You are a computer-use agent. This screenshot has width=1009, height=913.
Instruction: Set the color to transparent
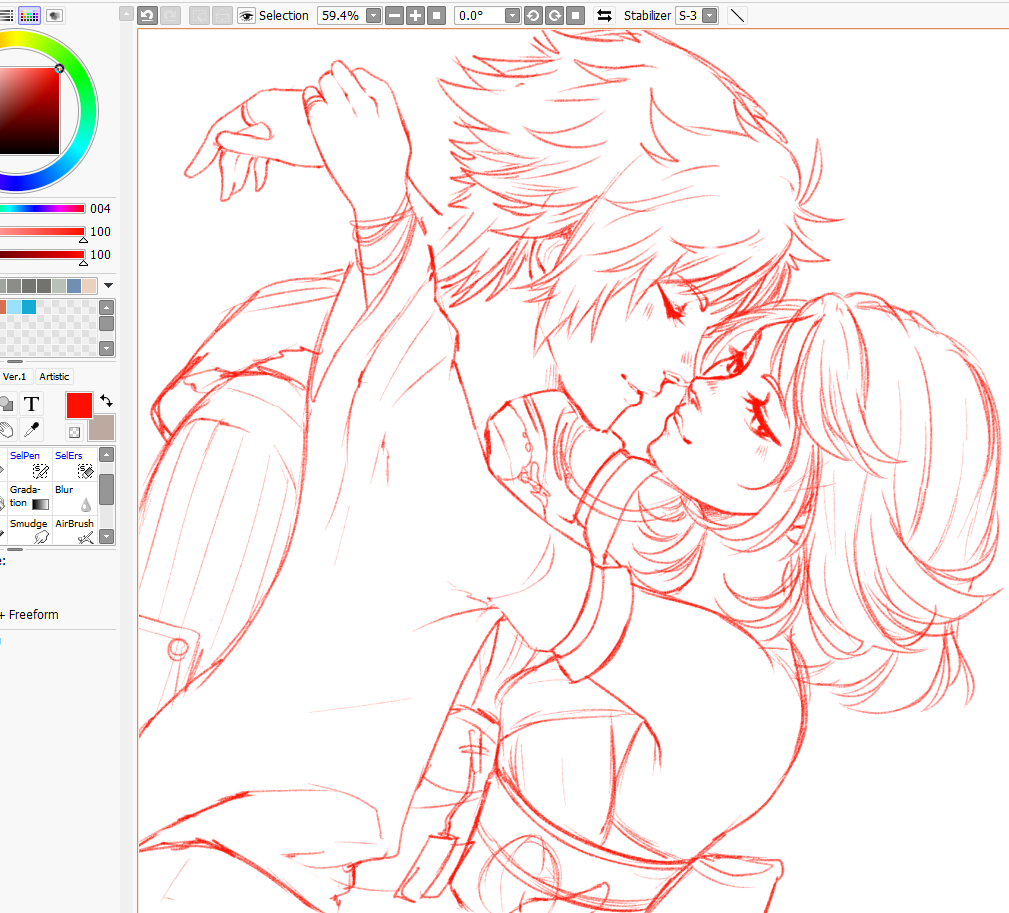(74, 432)
